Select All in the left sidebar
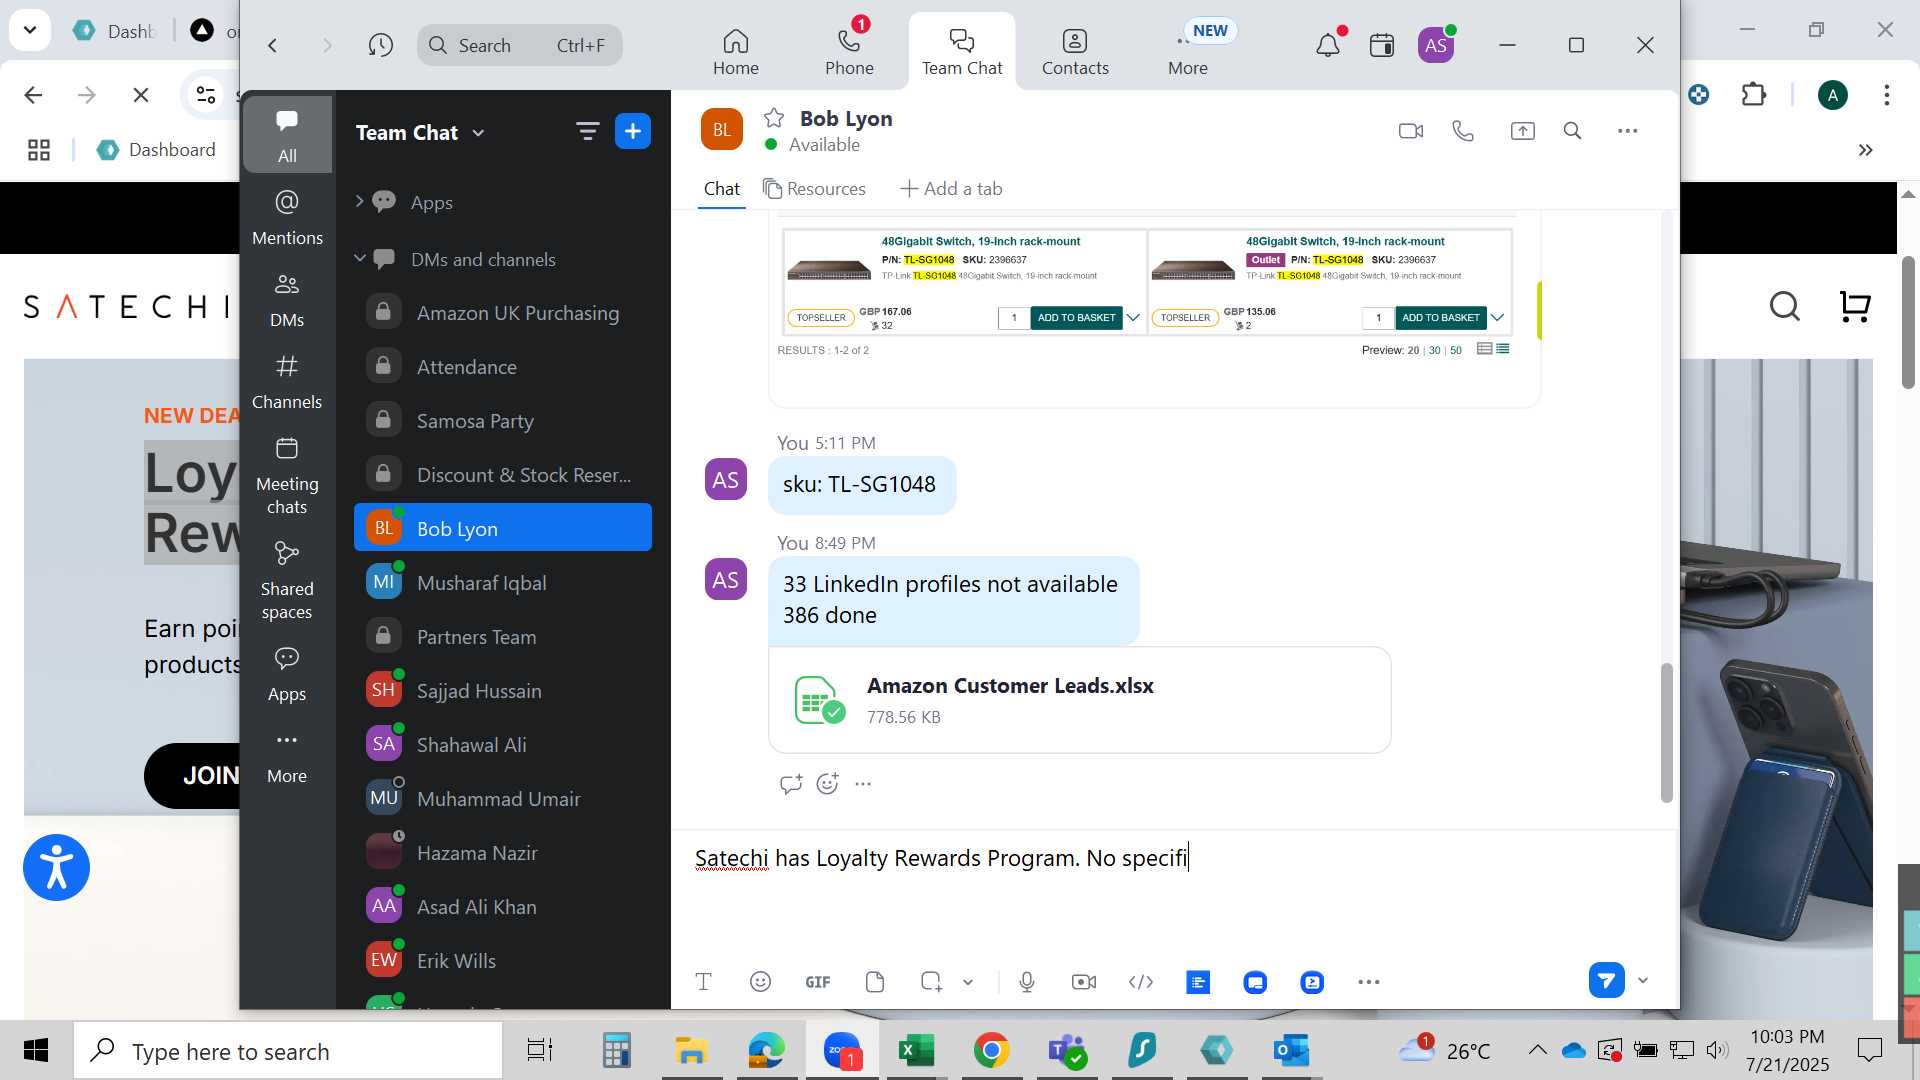The width and height of the screenshot is (1920, 1080). 287,135
